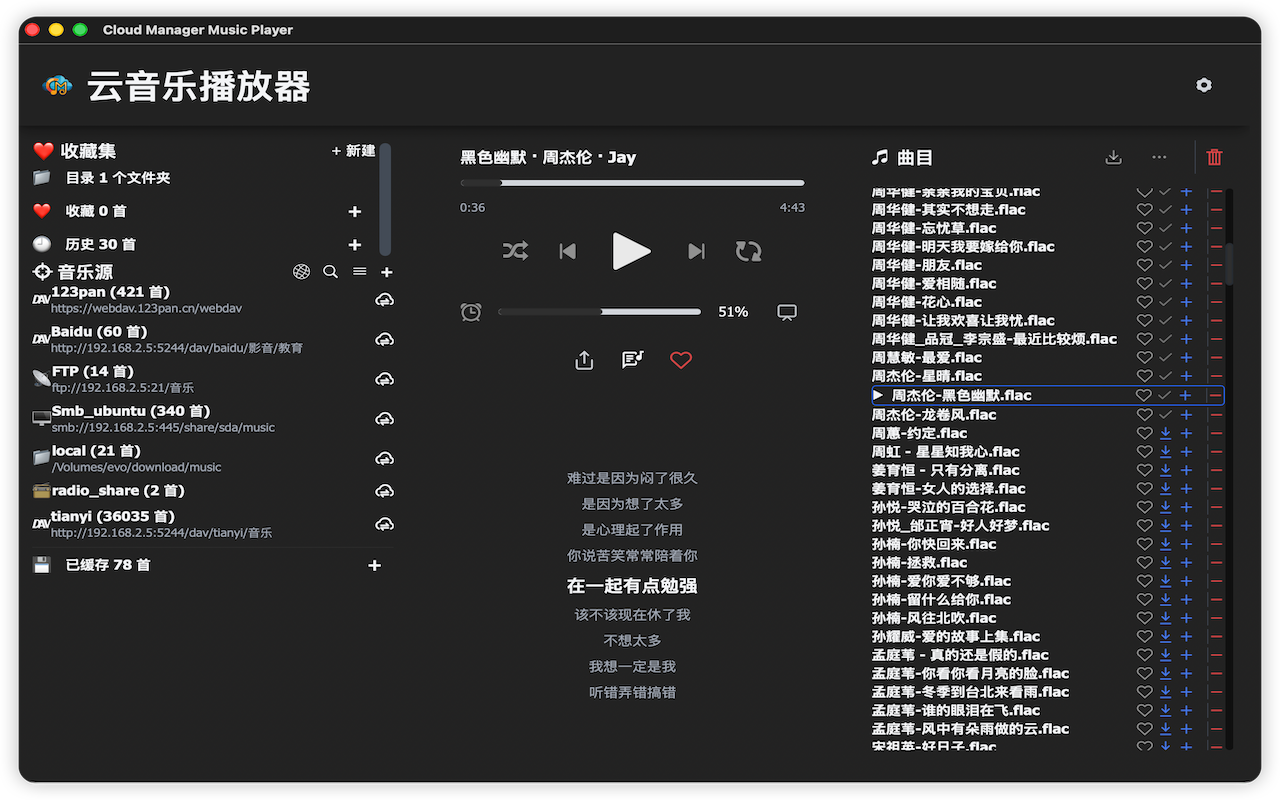
Task: Jump to lyric line 在一起有点勉强
Action: click(x=632, y=586)
